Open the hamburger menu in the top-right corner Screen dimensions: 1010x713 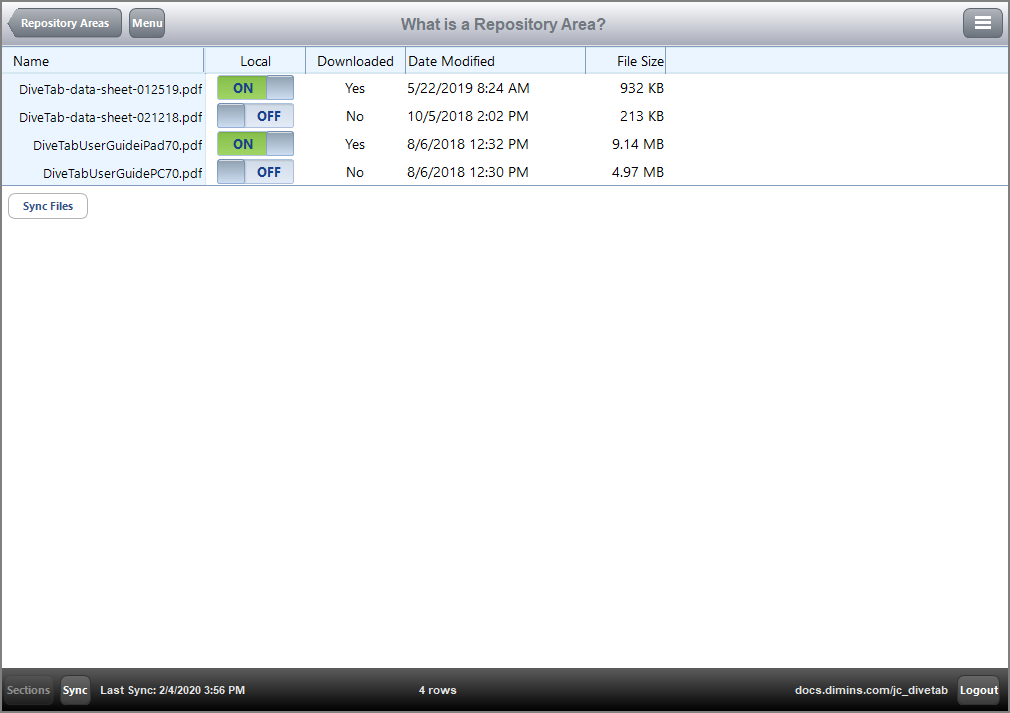pyautogui.click(x=982, y=22)
